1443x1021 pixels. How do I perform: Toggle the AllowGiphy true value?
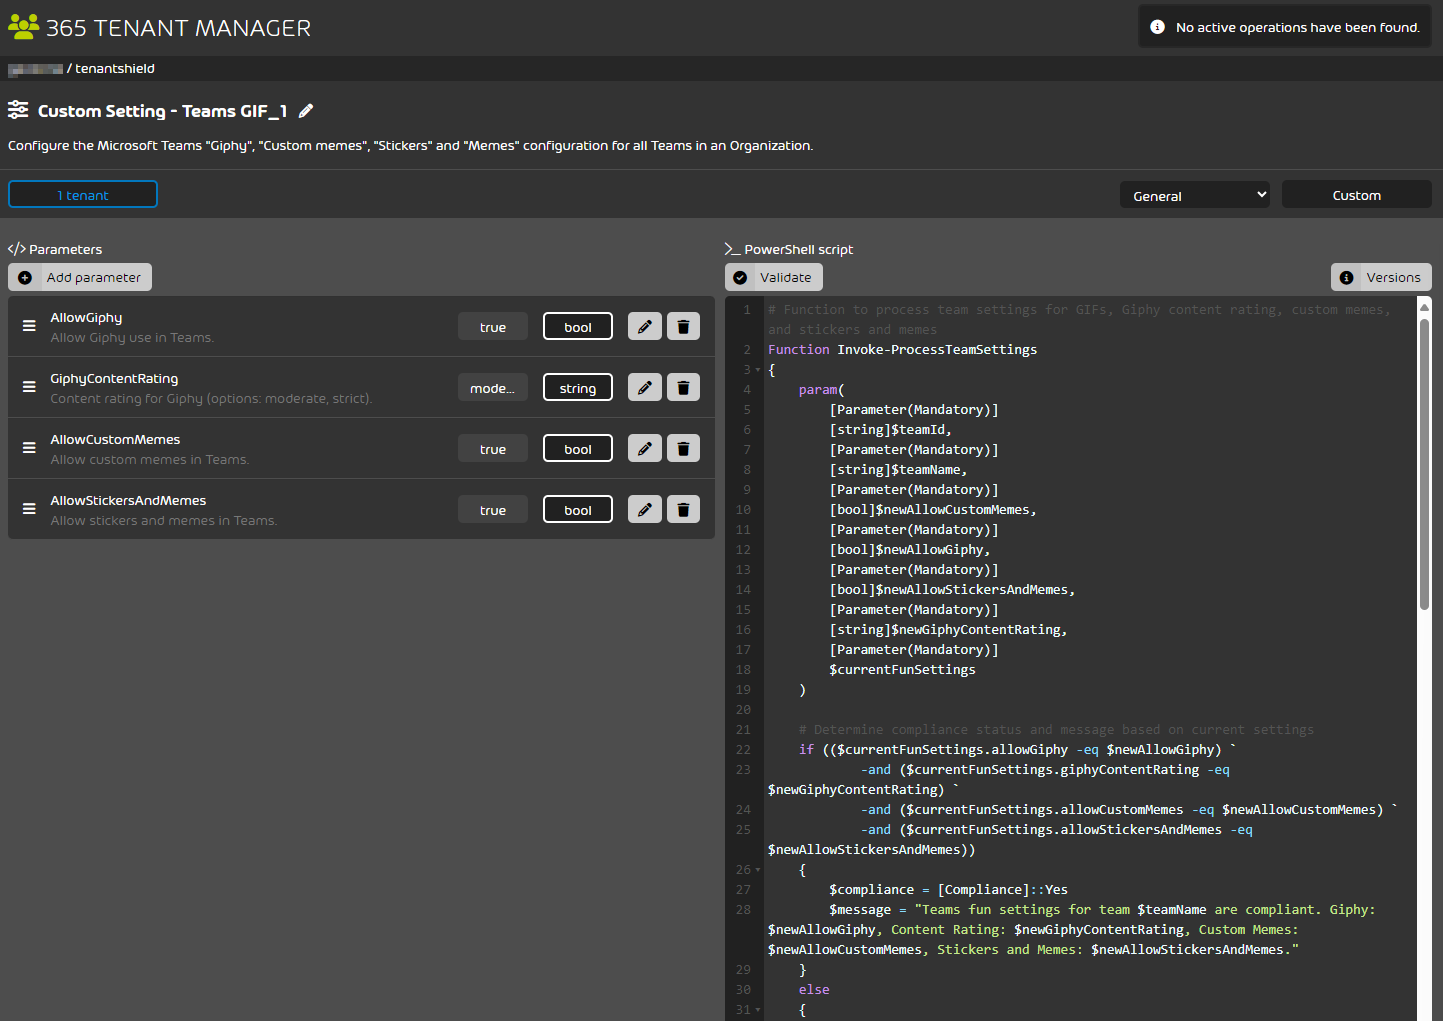(x=492, y=326)
